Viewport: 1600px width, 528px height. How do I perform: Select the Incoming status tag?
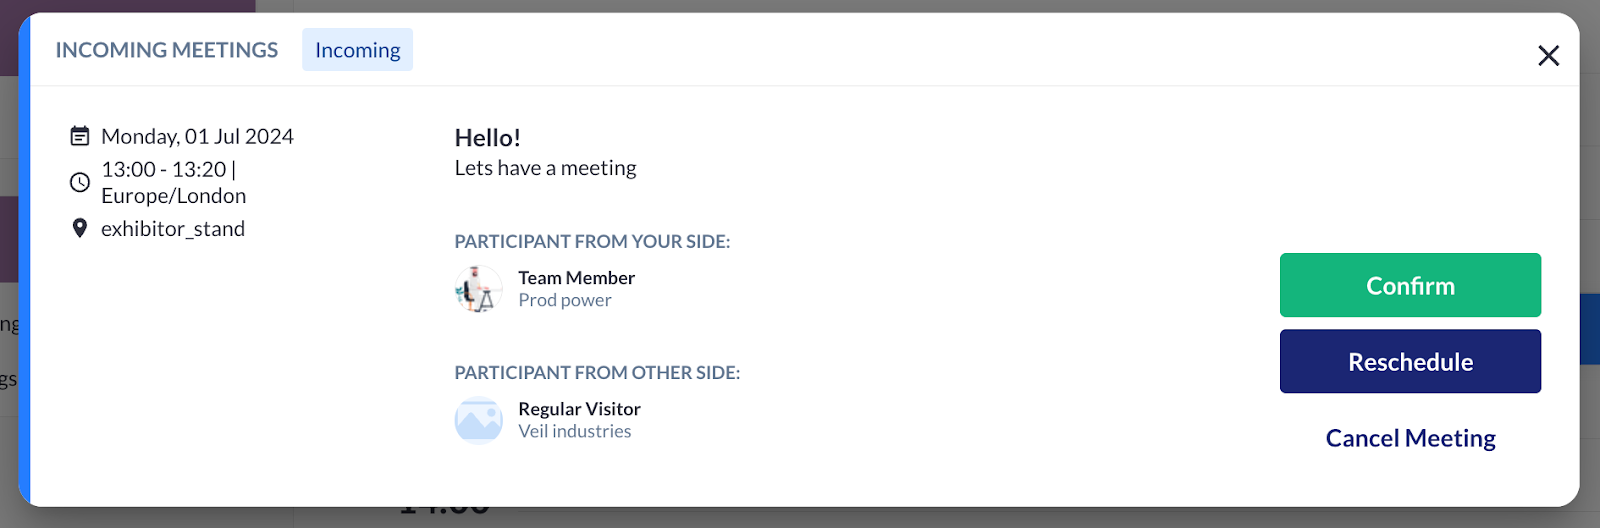click(357, 50)
